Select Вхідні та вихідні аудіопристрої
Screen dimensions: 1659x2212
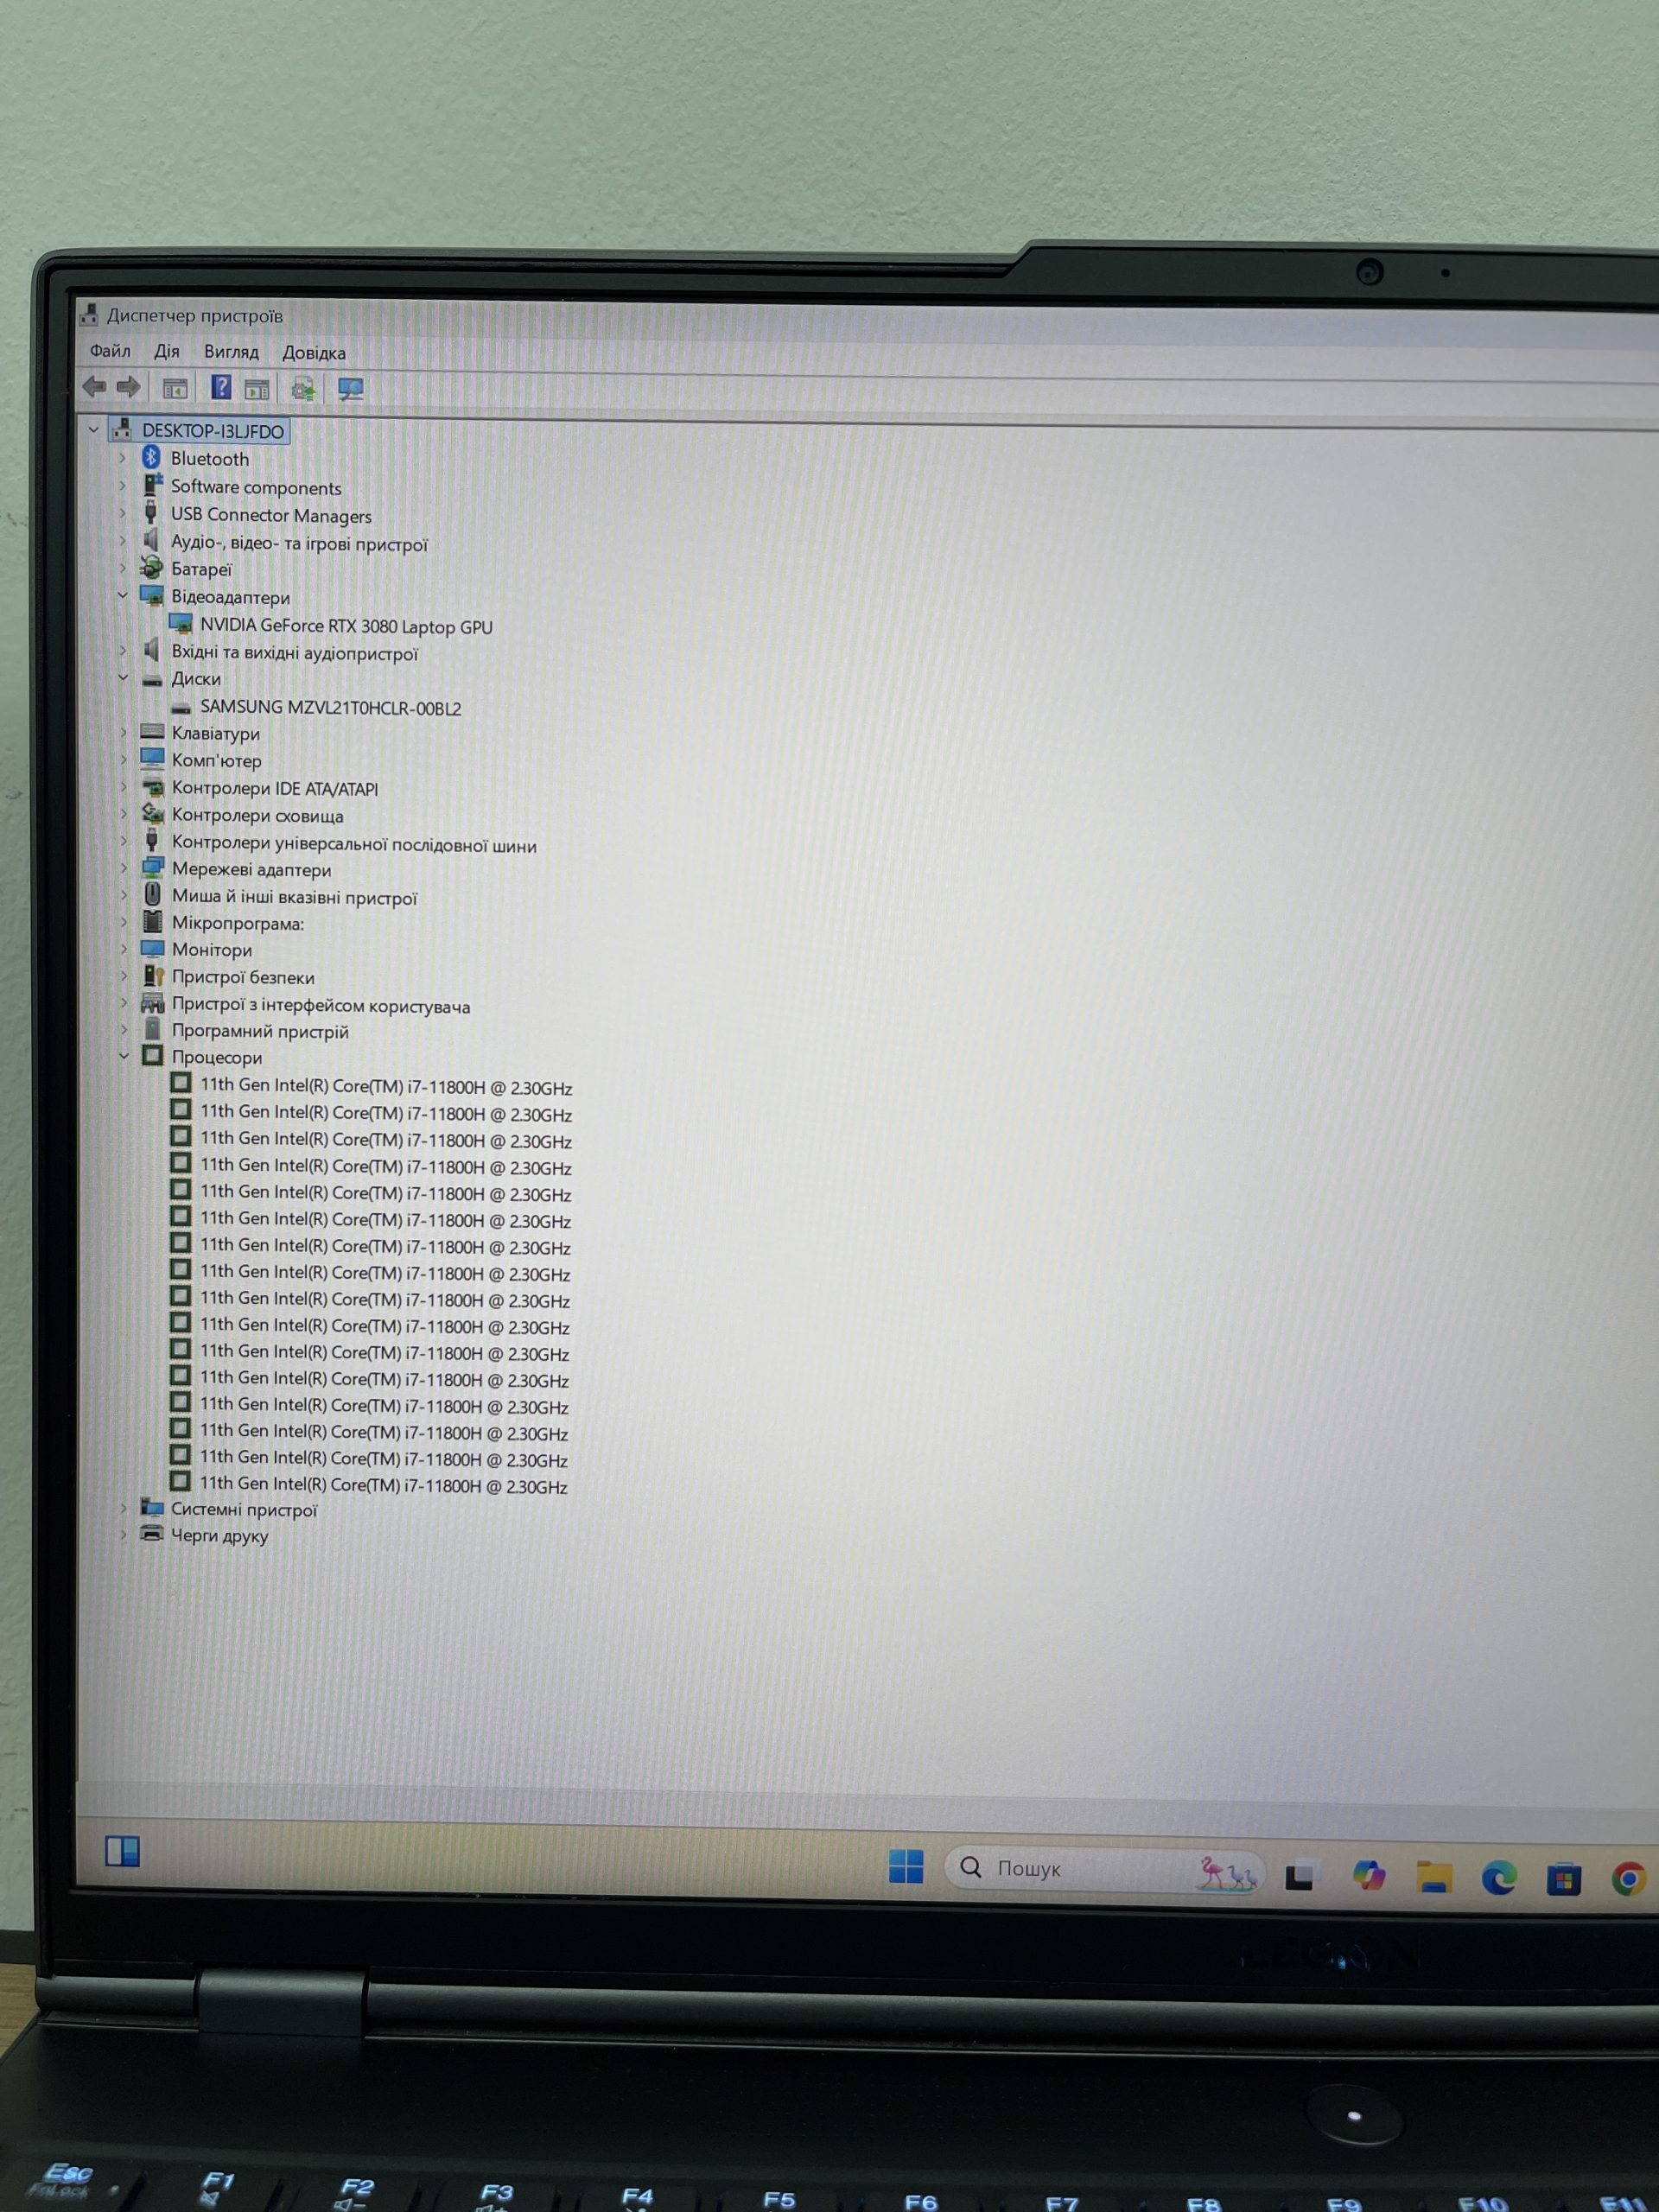[x=295, y=653]
